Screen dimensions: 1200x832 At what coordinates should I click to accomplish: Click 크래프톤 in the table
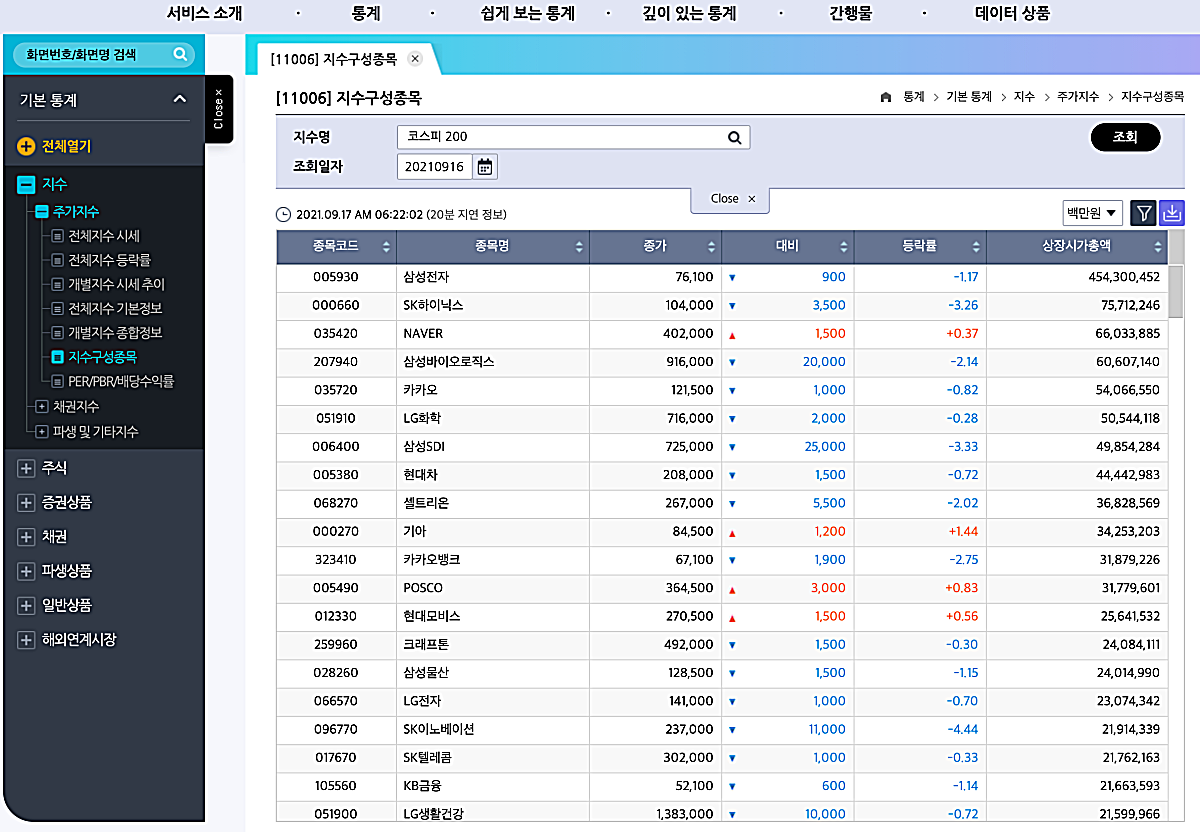[x=427, y=645]
